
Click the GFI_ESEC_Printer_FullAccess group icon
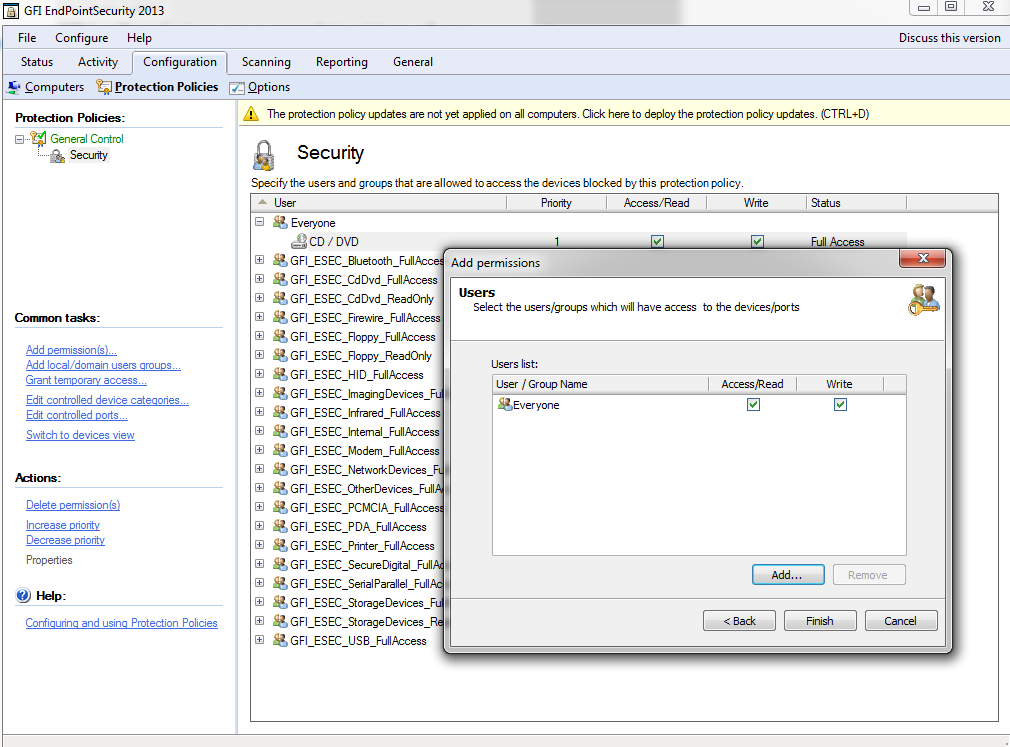pos(280,545)
